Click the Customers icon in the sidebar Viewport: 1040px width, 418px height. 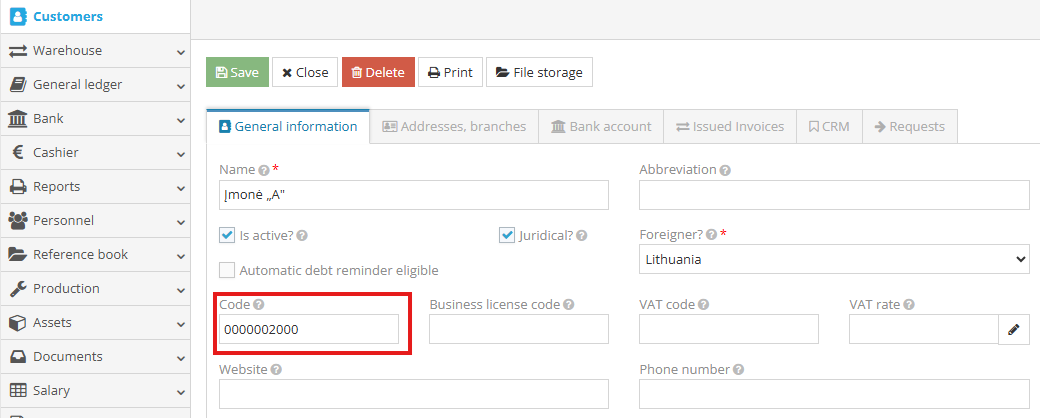pos(17,17)
